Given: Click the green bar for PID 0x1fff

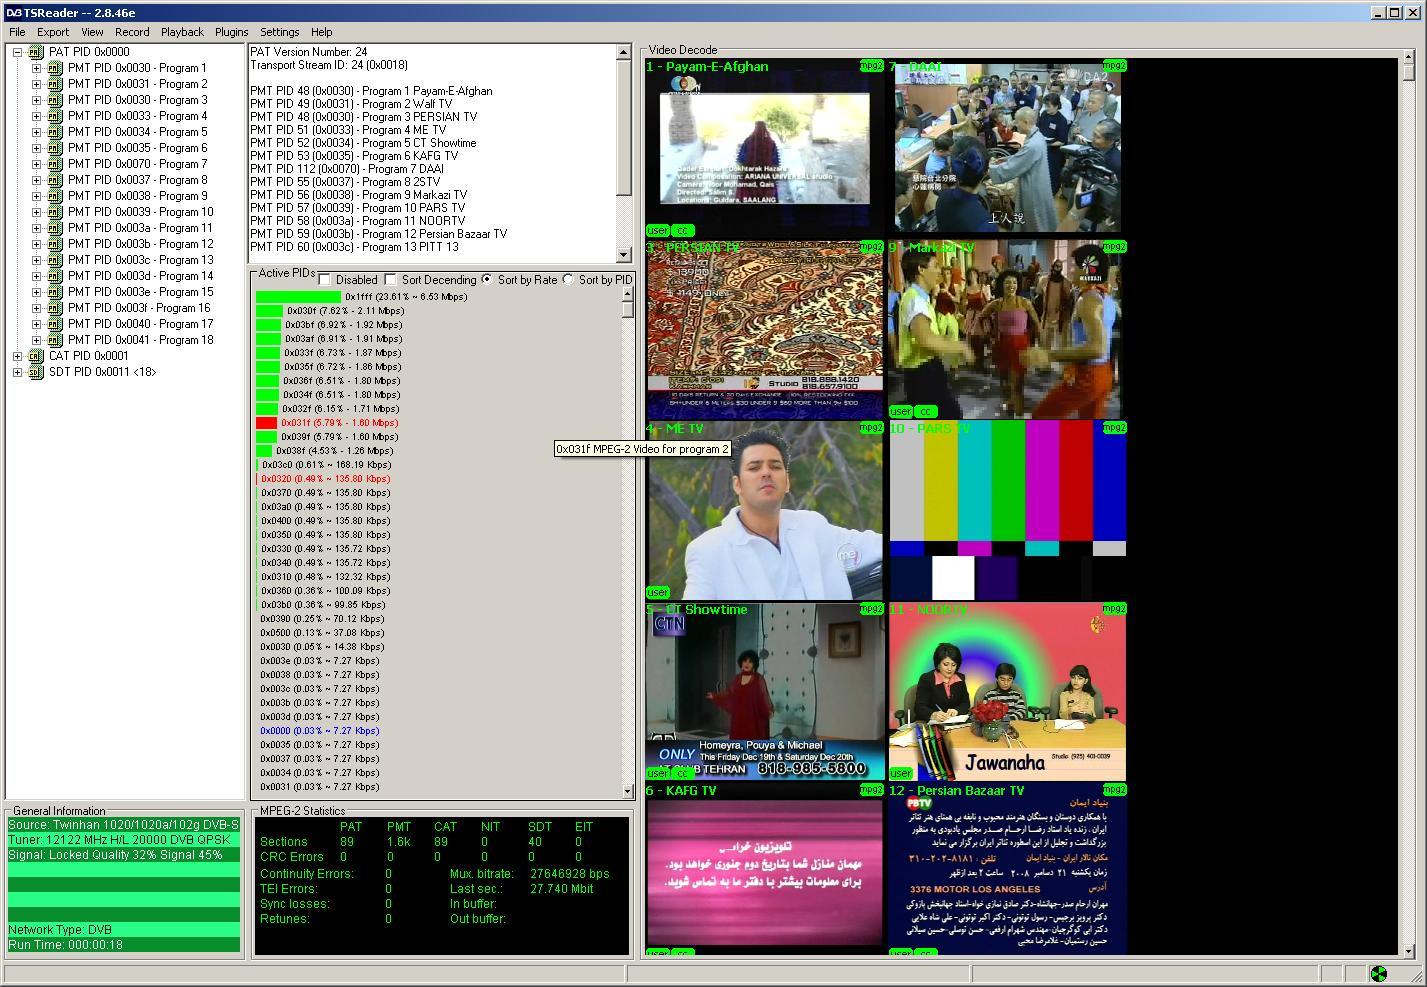Looking at the screenshot, I should coord(298,297).
